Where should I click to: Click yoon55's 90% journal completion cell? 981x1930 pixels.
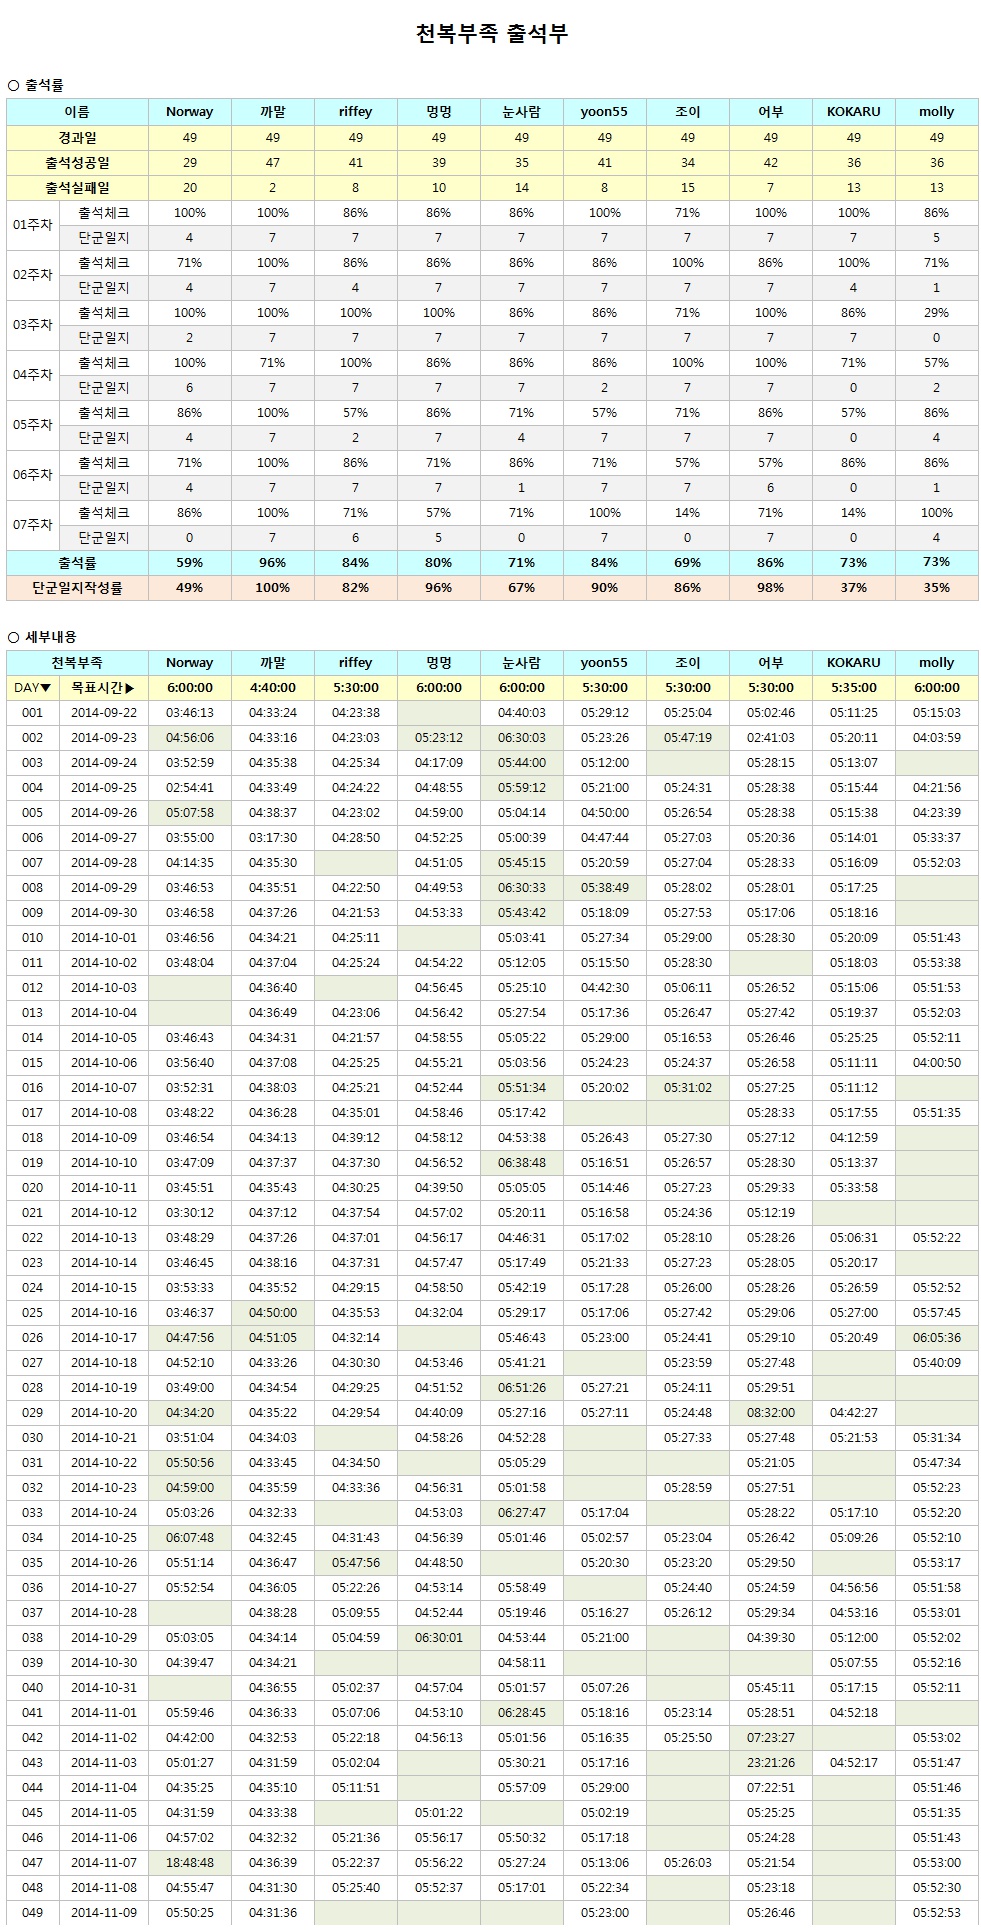click(x=604, y=588)
